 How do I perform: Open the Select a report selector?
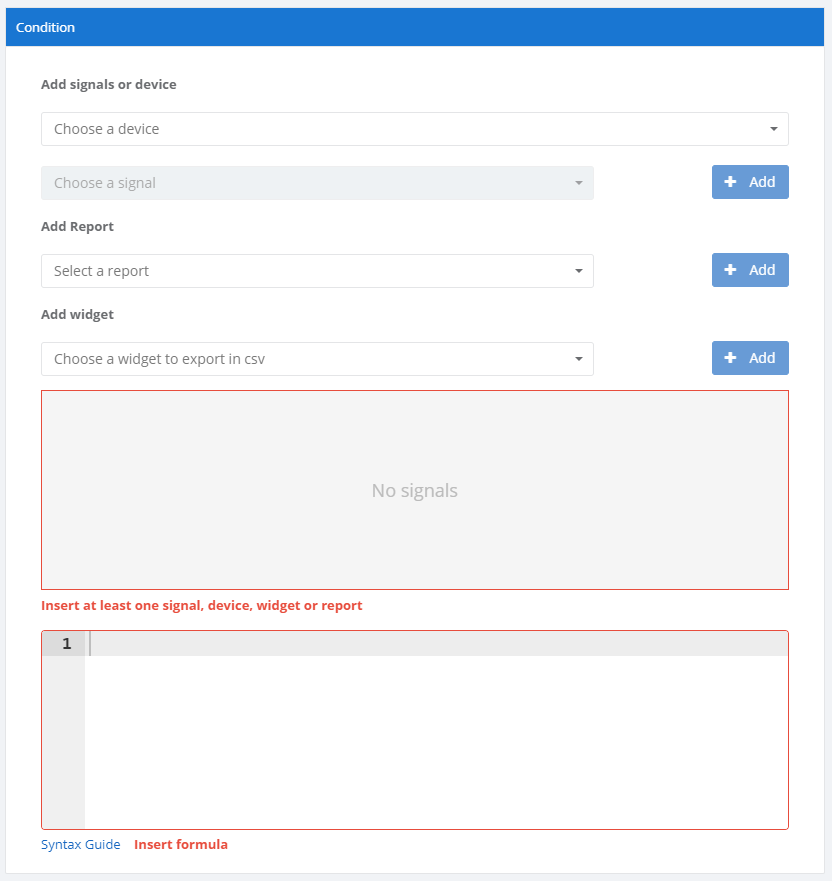300,271
